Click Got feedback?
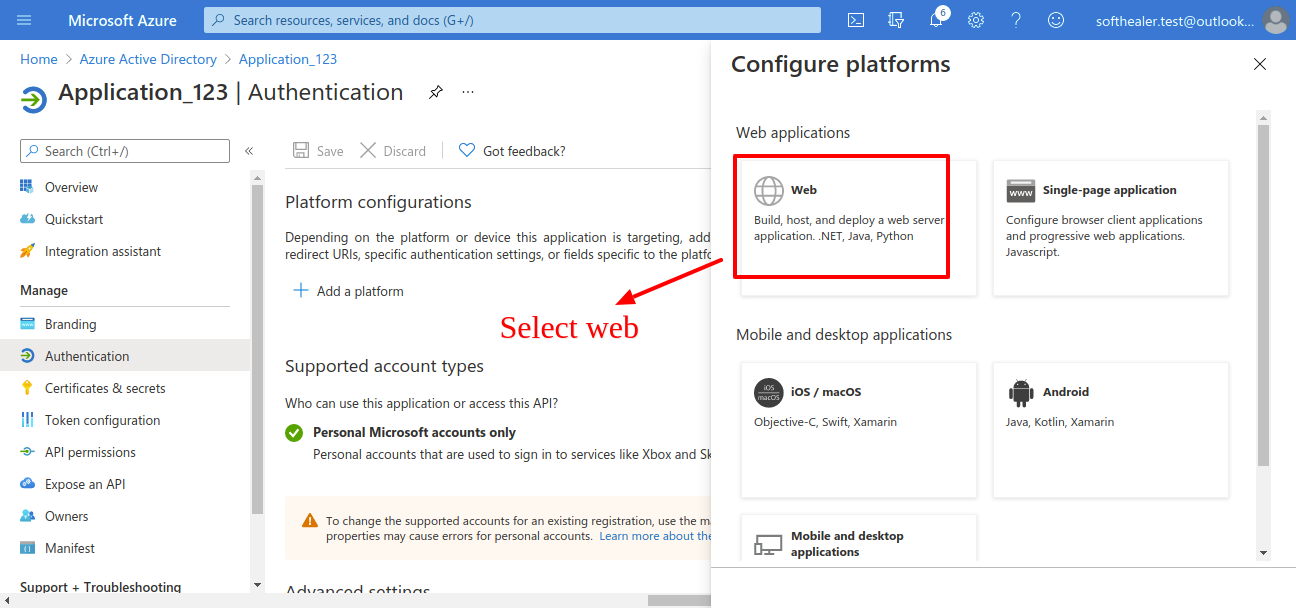 click(512, 151)
